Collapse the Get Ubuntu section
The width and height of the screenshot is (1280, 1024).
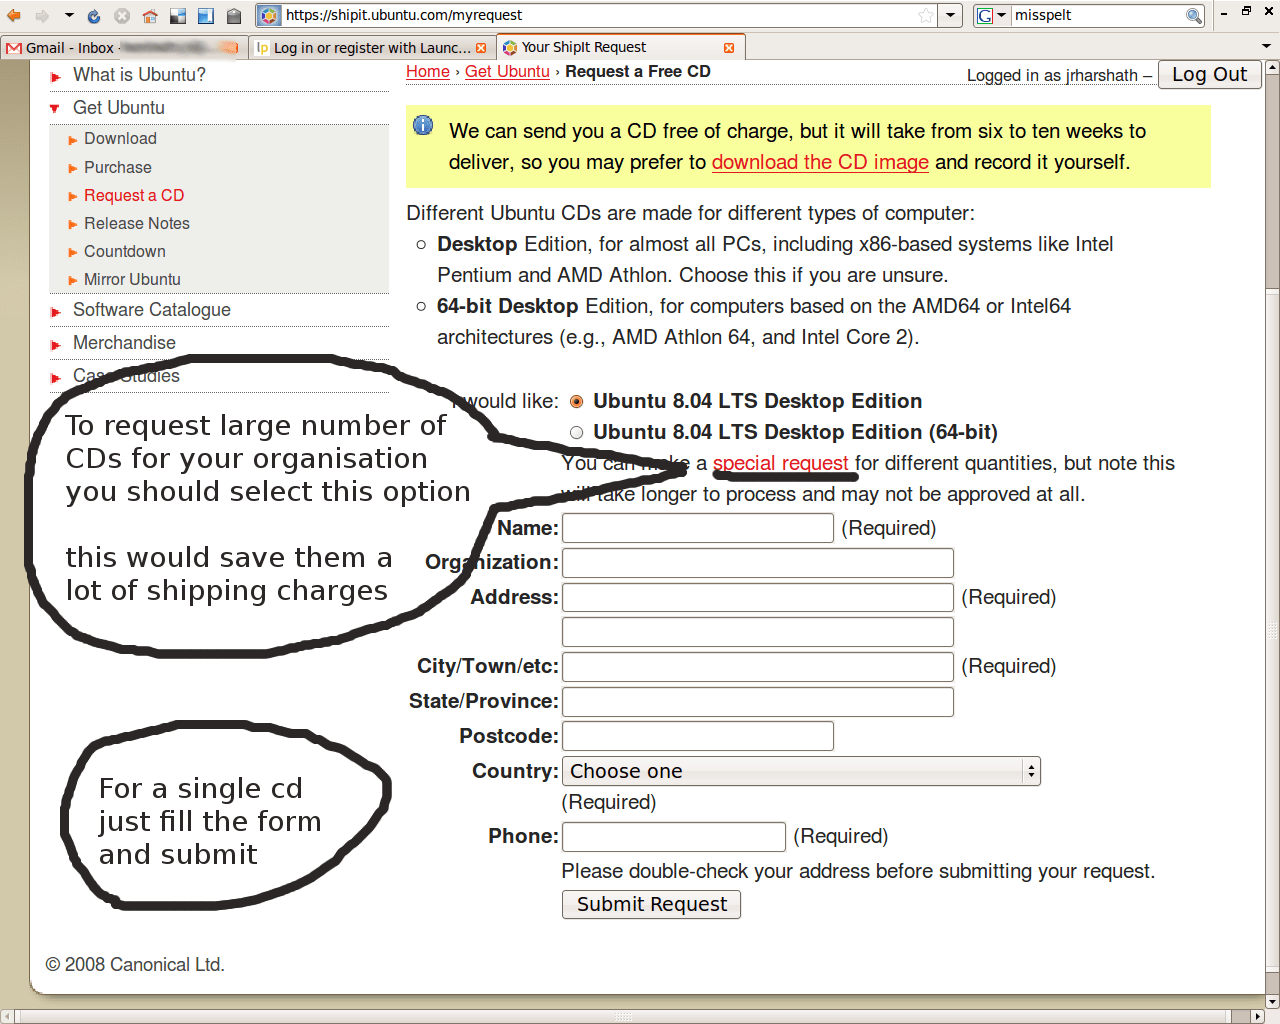point(118,108)
